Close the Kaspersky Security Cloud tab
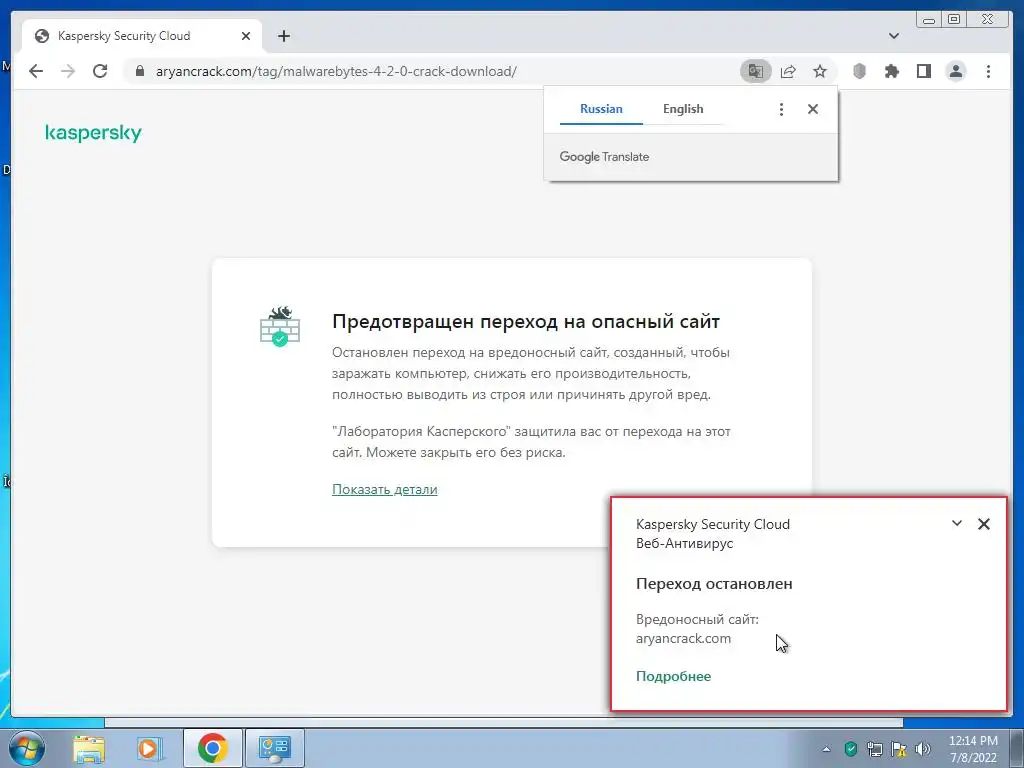Image resolution: width=1024 pixels, height=768 pixels. click(246, 36)
